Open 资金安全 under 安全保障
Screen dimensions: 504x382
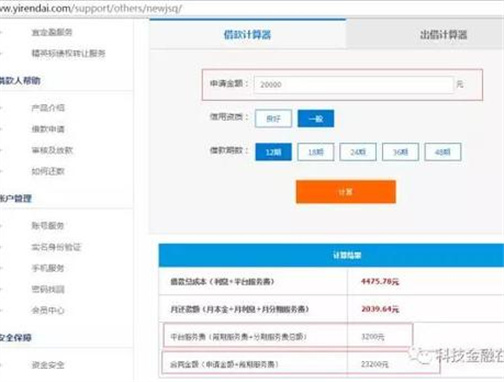point(48,365)
